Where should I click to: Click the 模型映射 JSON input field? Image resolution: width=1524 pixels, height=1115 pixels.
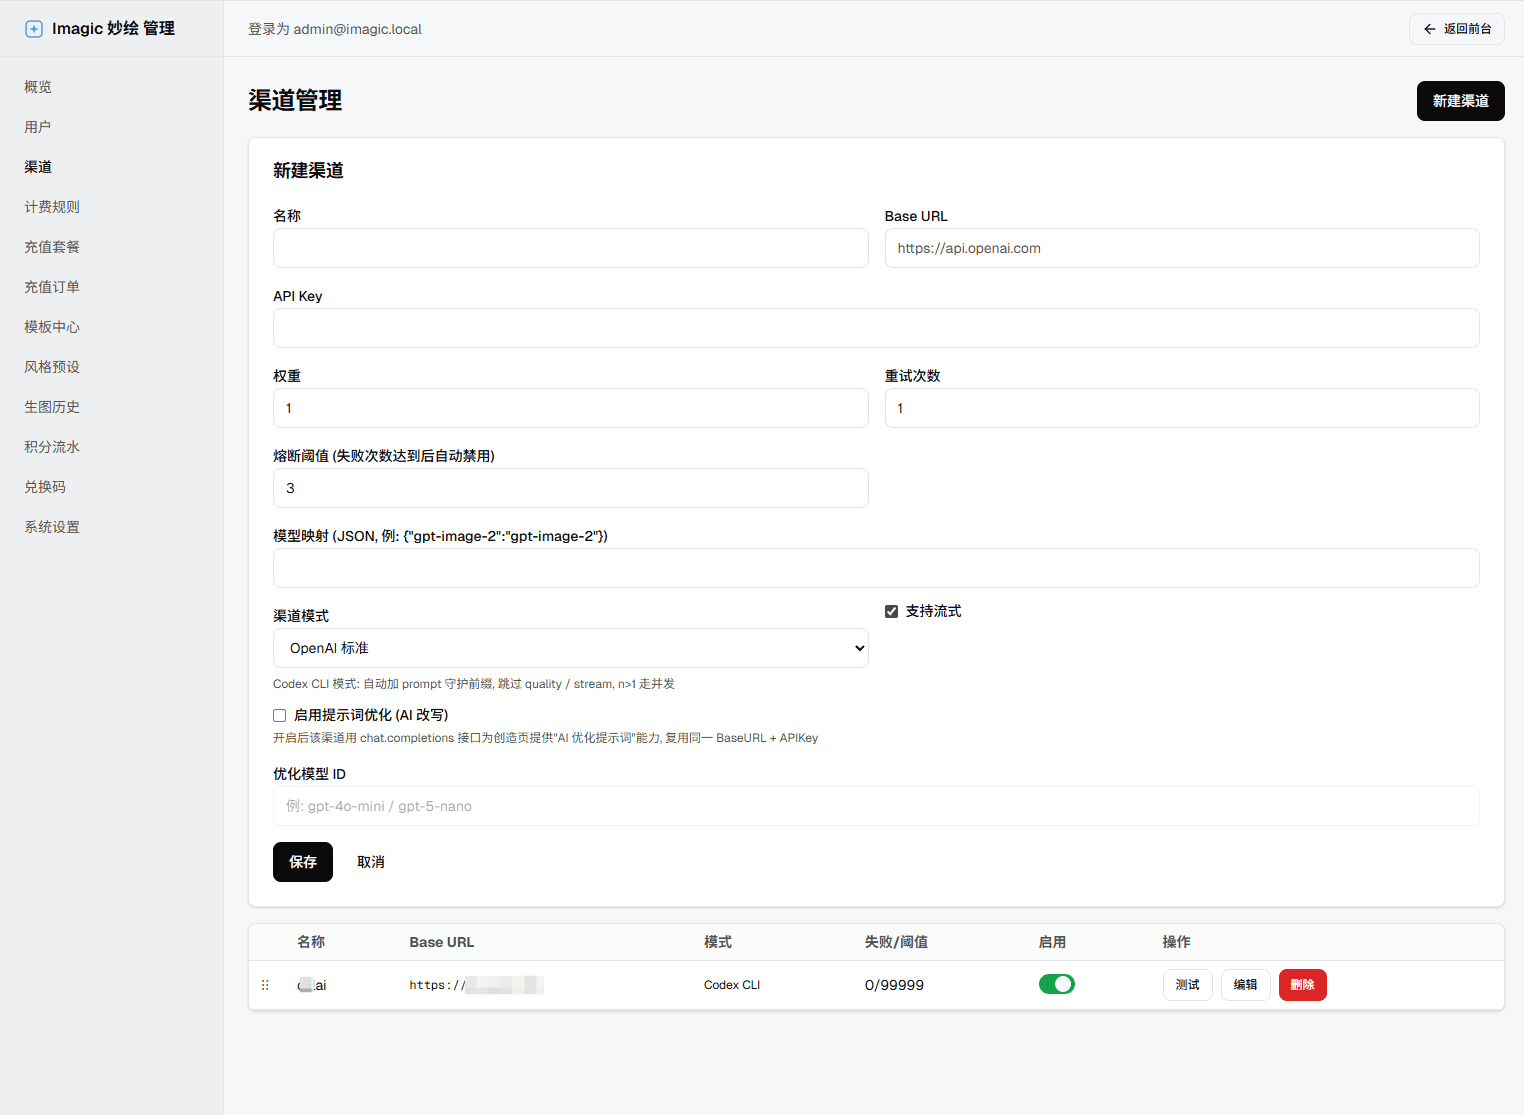[876, 568]
